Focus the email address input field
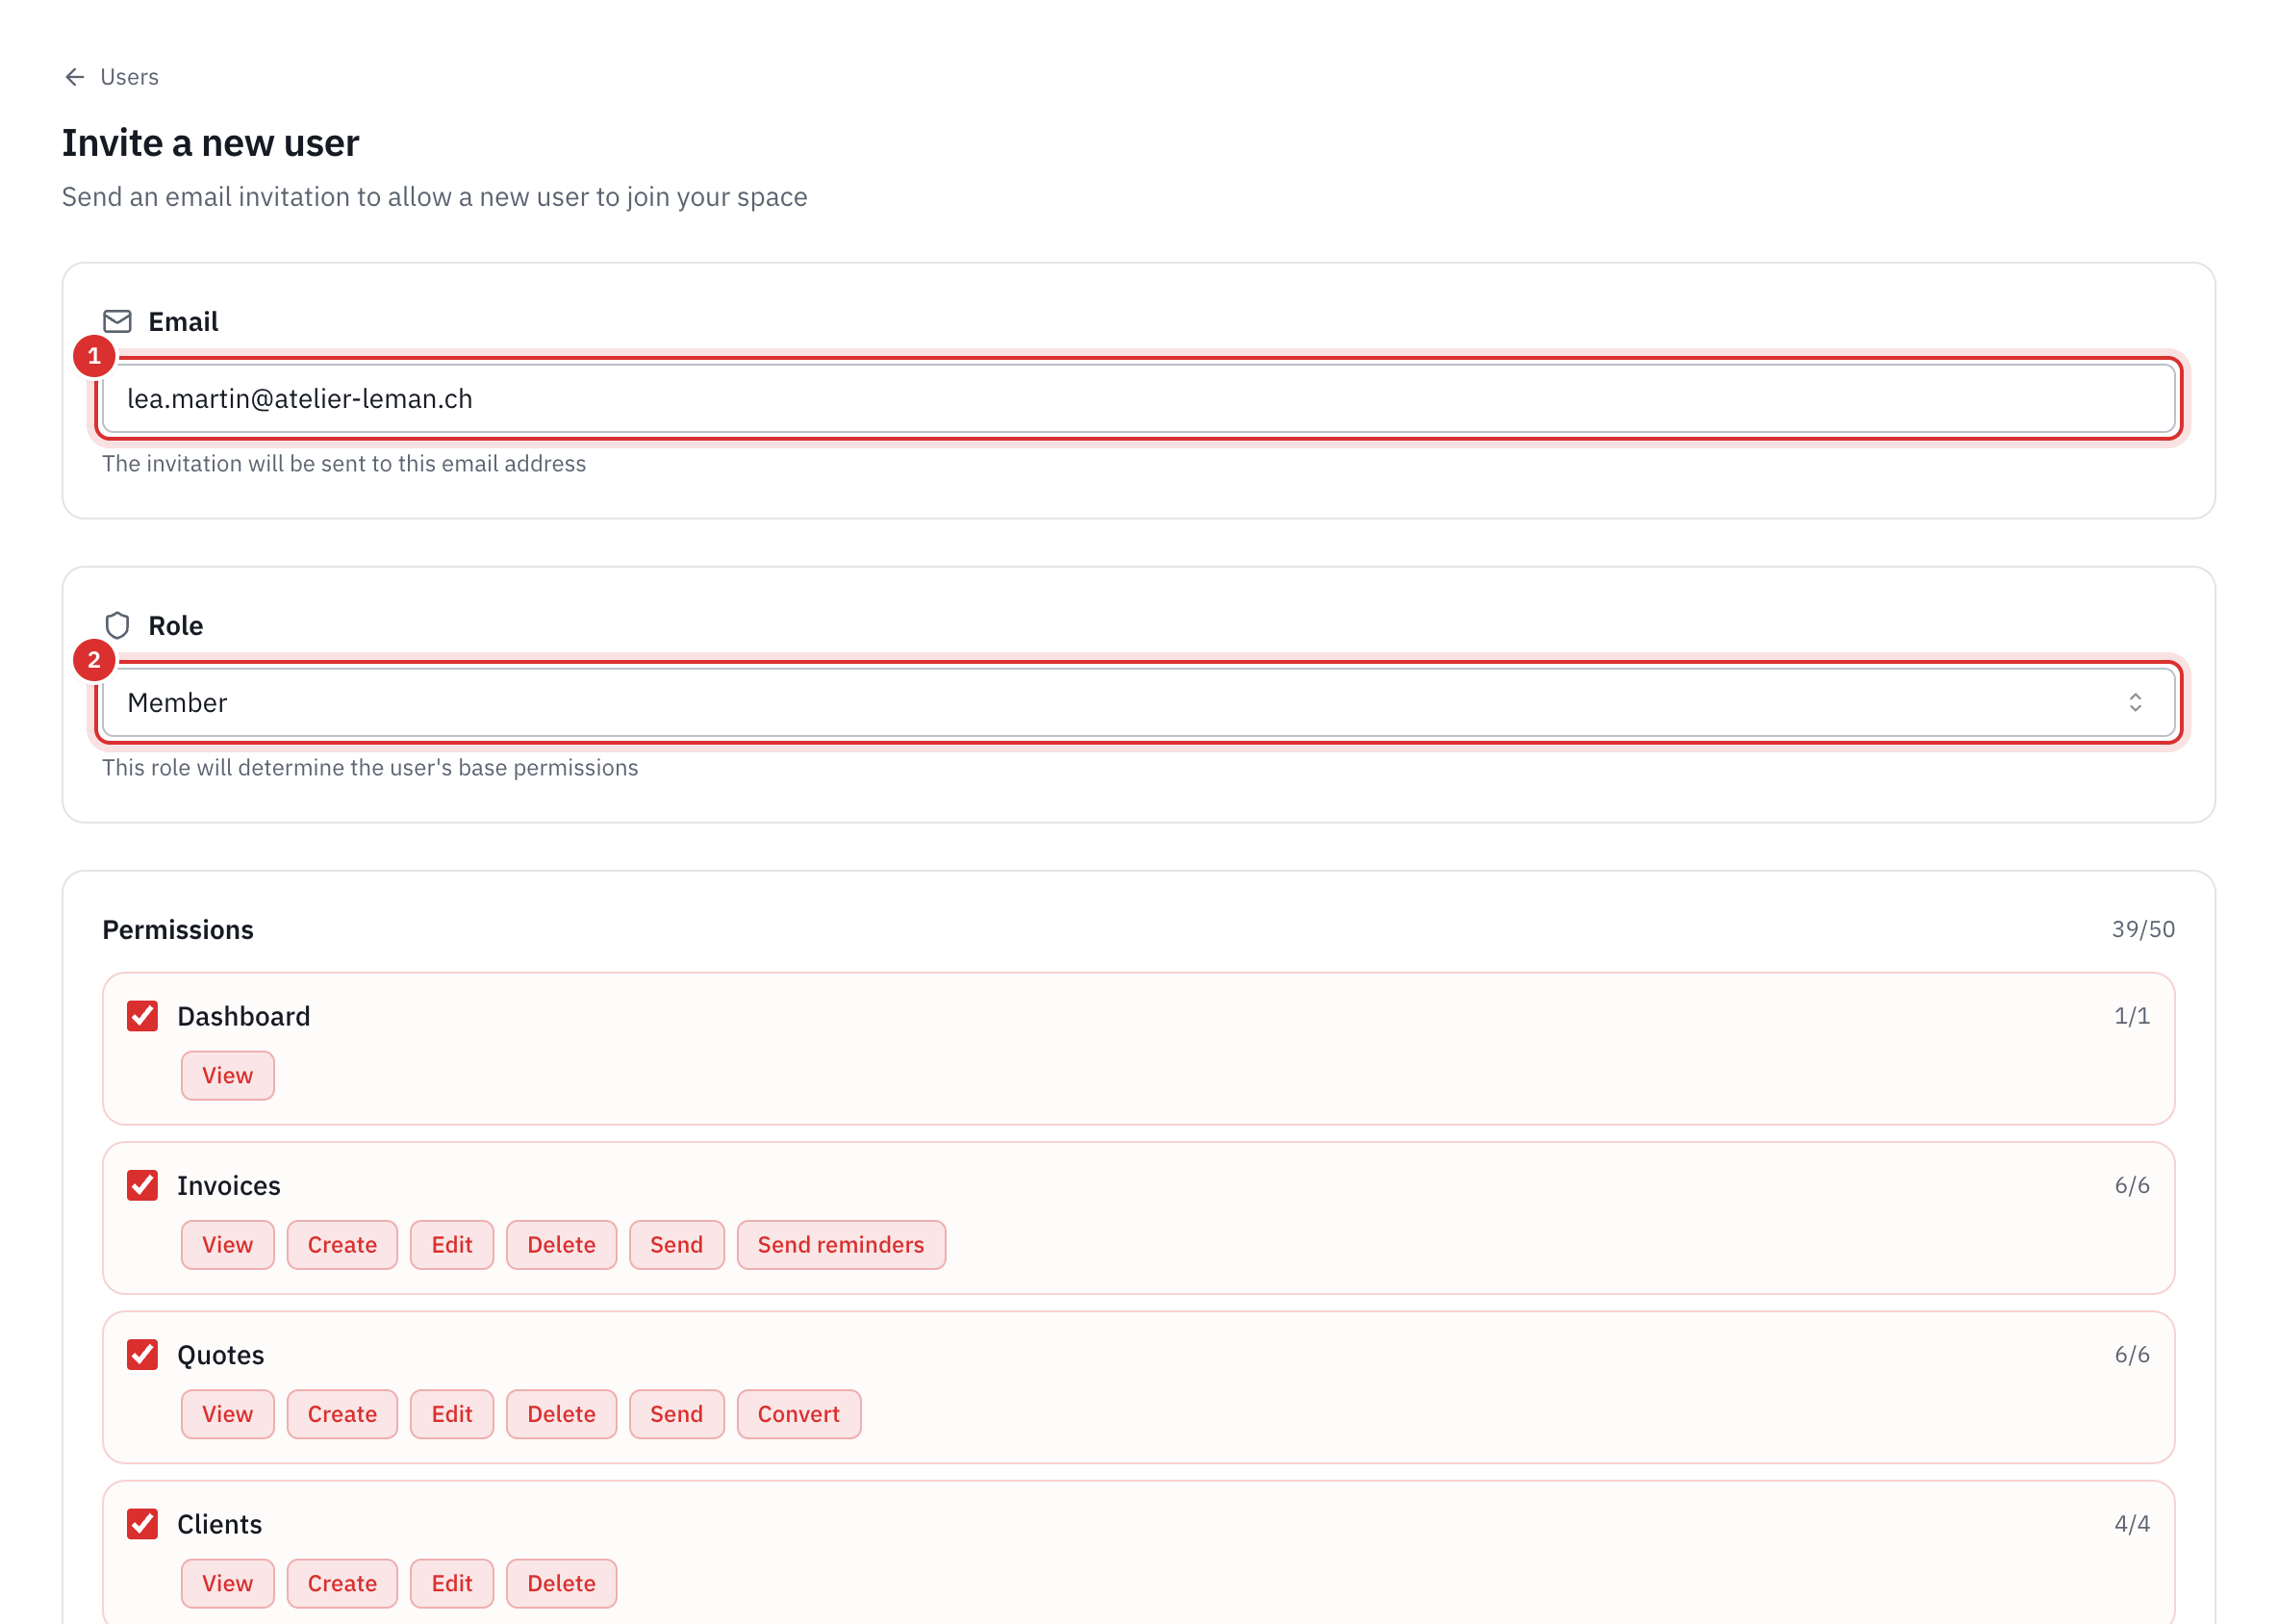 click(1138, 398)
